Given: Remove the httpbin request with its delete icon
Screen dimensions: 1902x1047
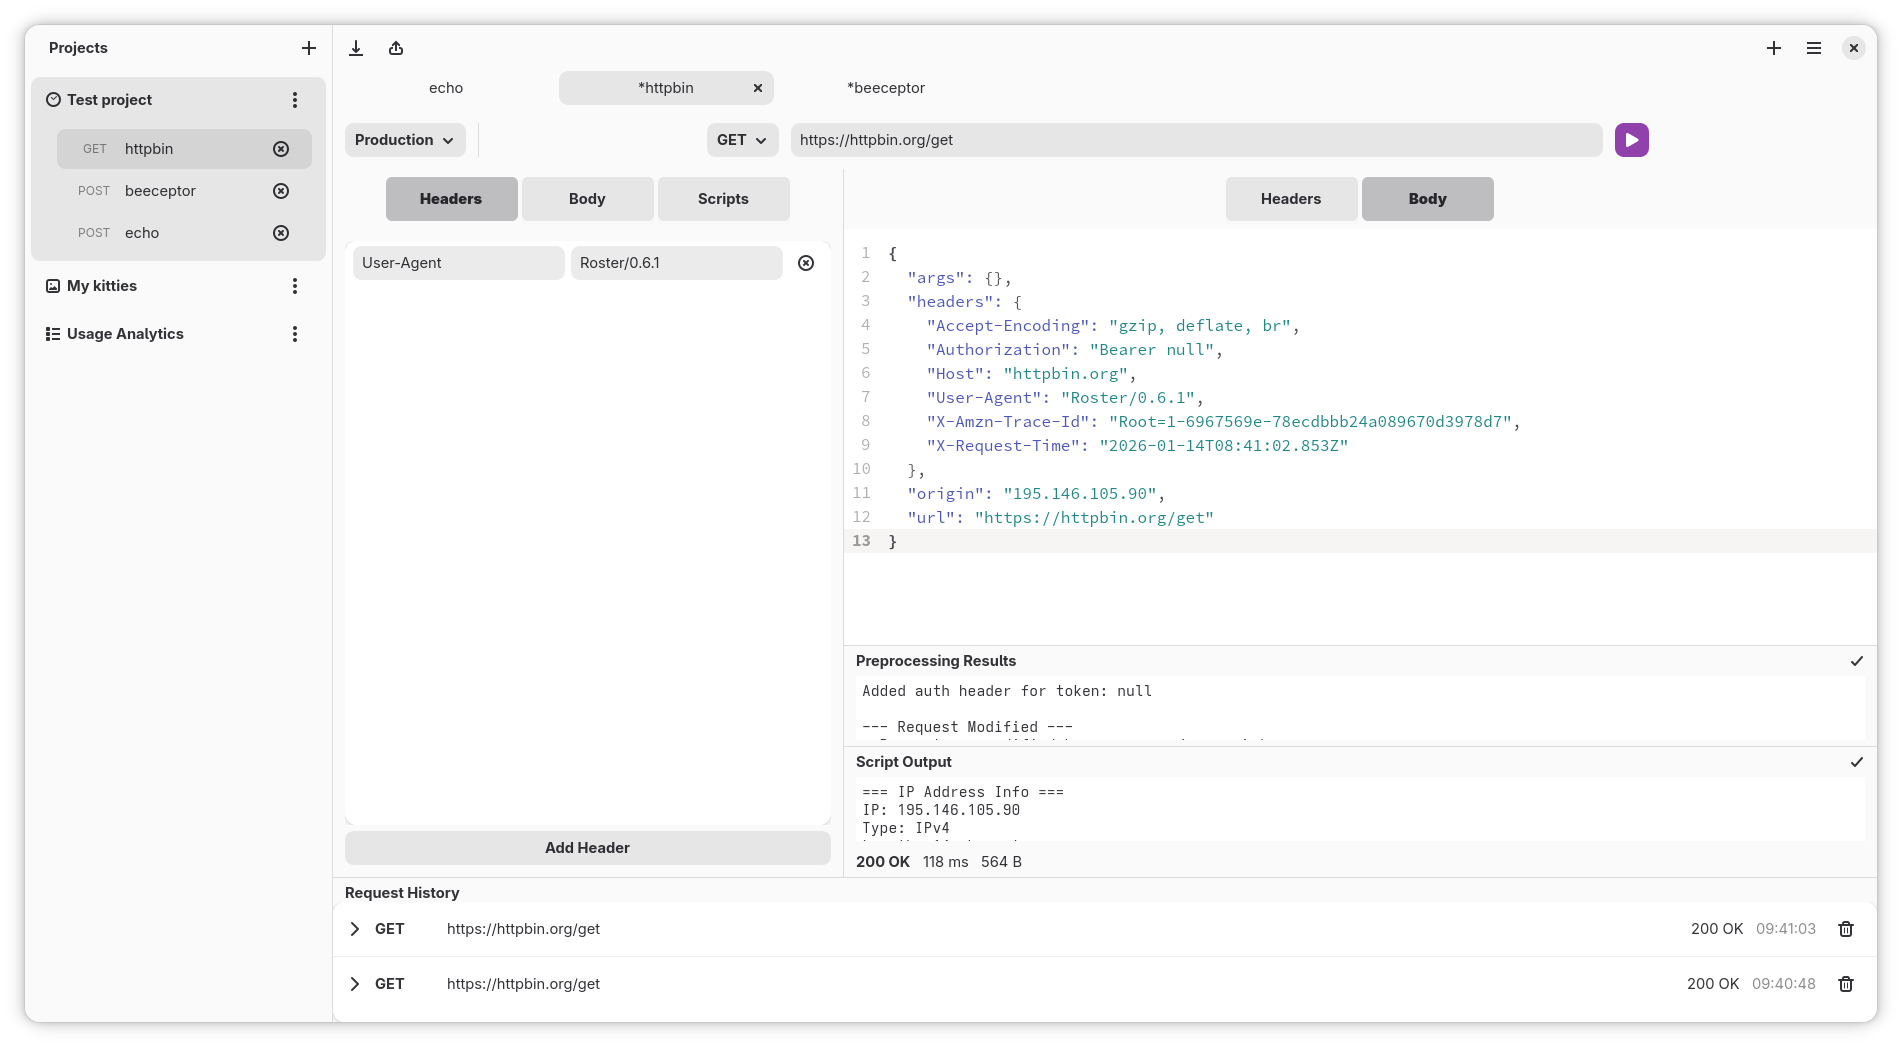Looking at the screenshot, I should click(281, 148).
